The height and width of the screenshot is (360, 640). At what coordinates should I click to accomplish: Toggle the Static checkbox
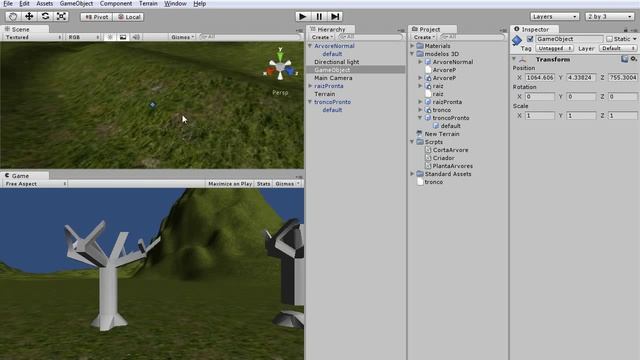(x=609, y=39)
